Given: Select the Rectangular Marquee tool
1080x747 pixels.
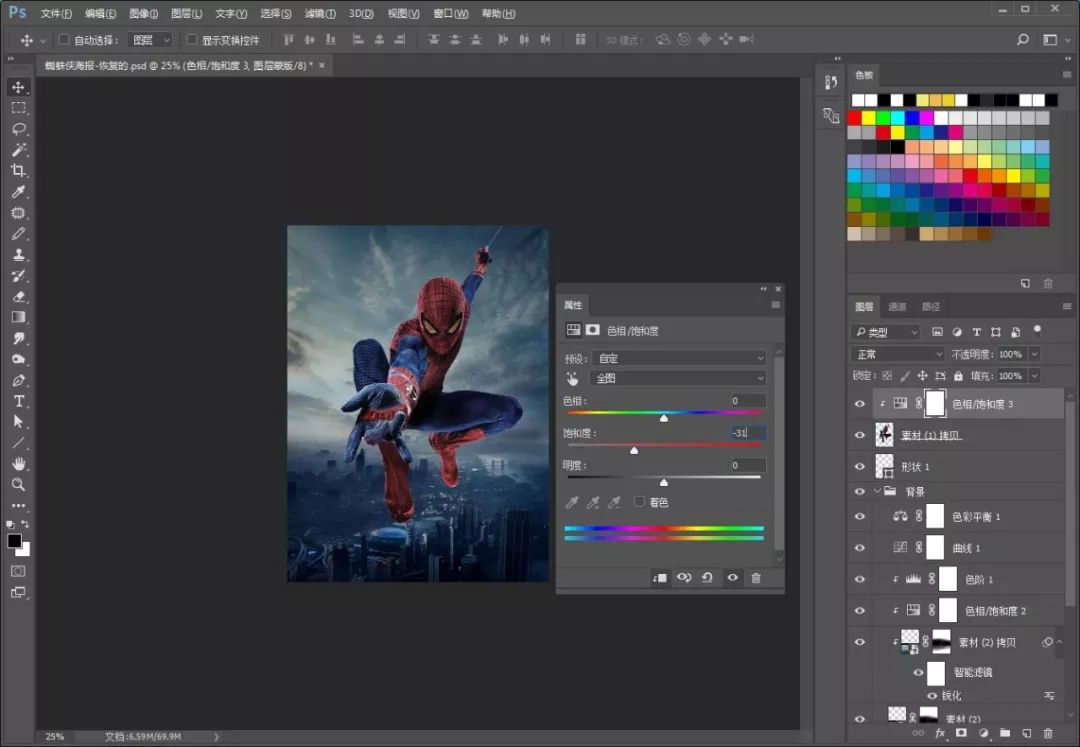Looking at the screenshot, I should point(19,108).
